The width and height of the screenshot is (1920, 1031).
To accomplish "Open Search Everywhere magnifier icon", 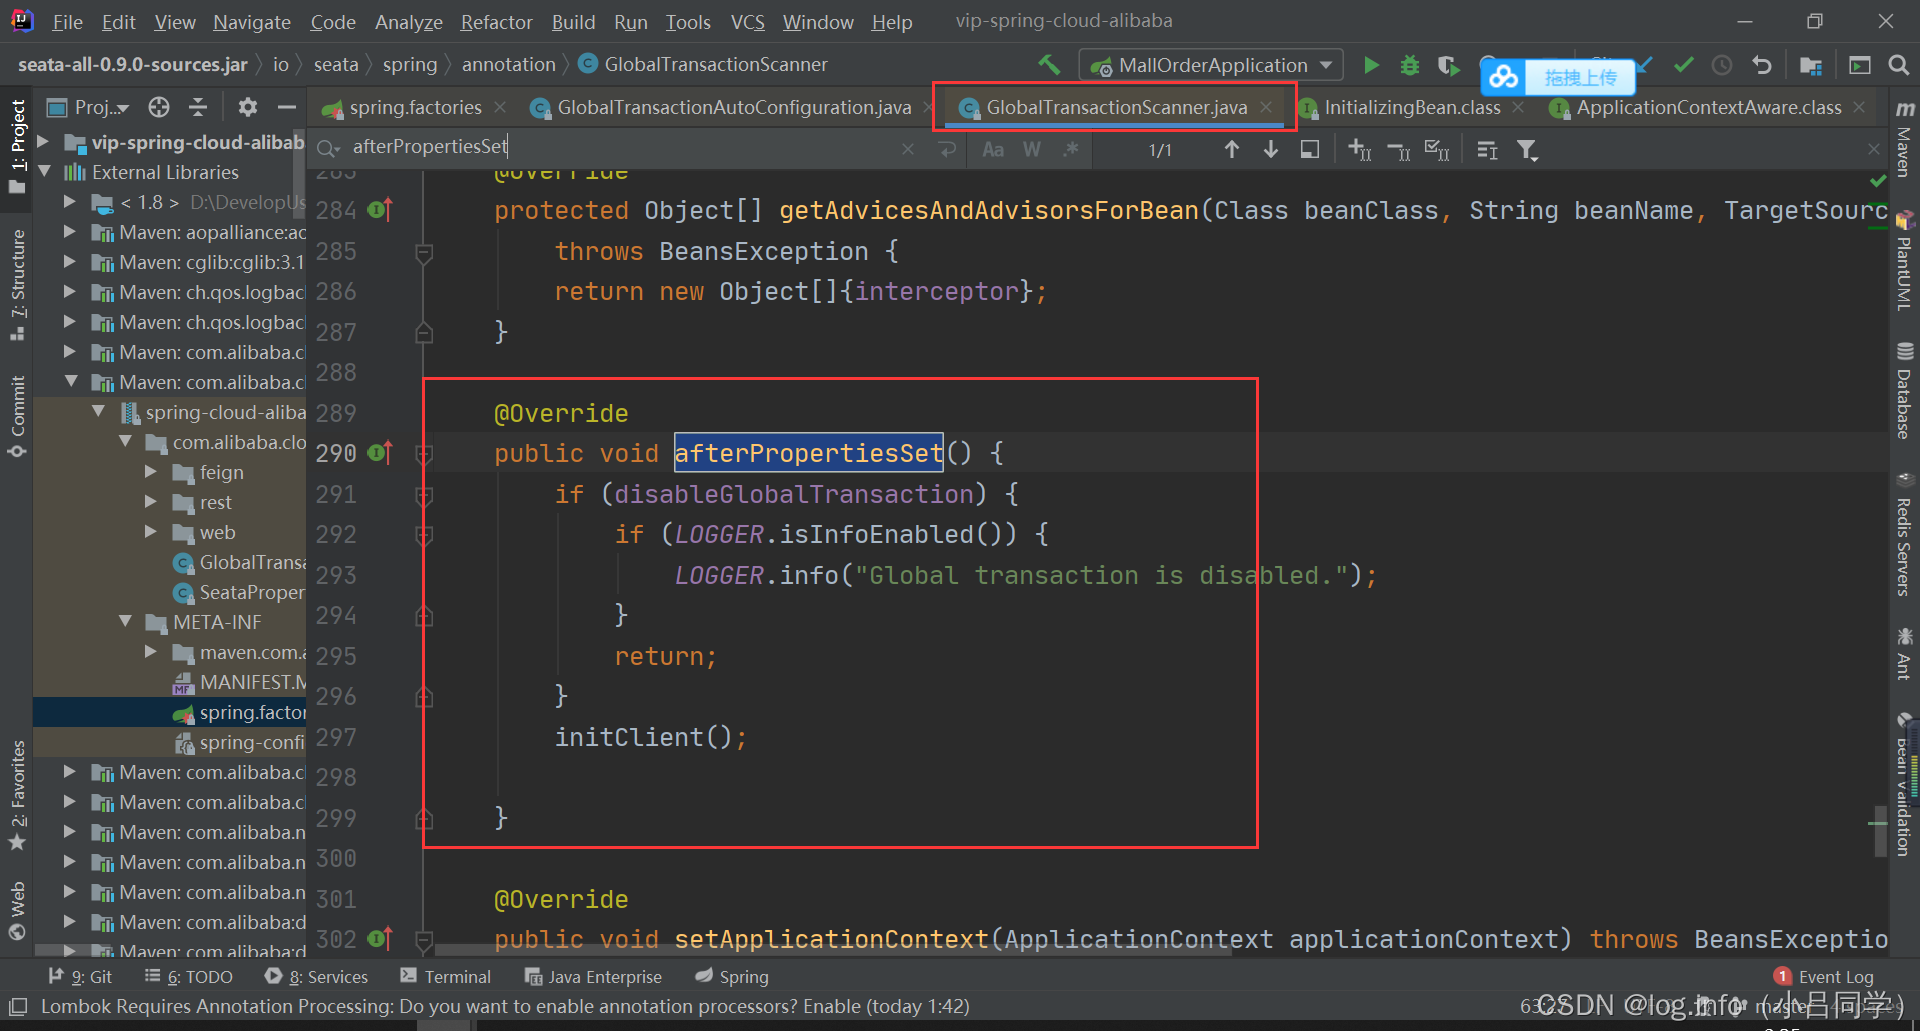I will tap(1898, 65).
